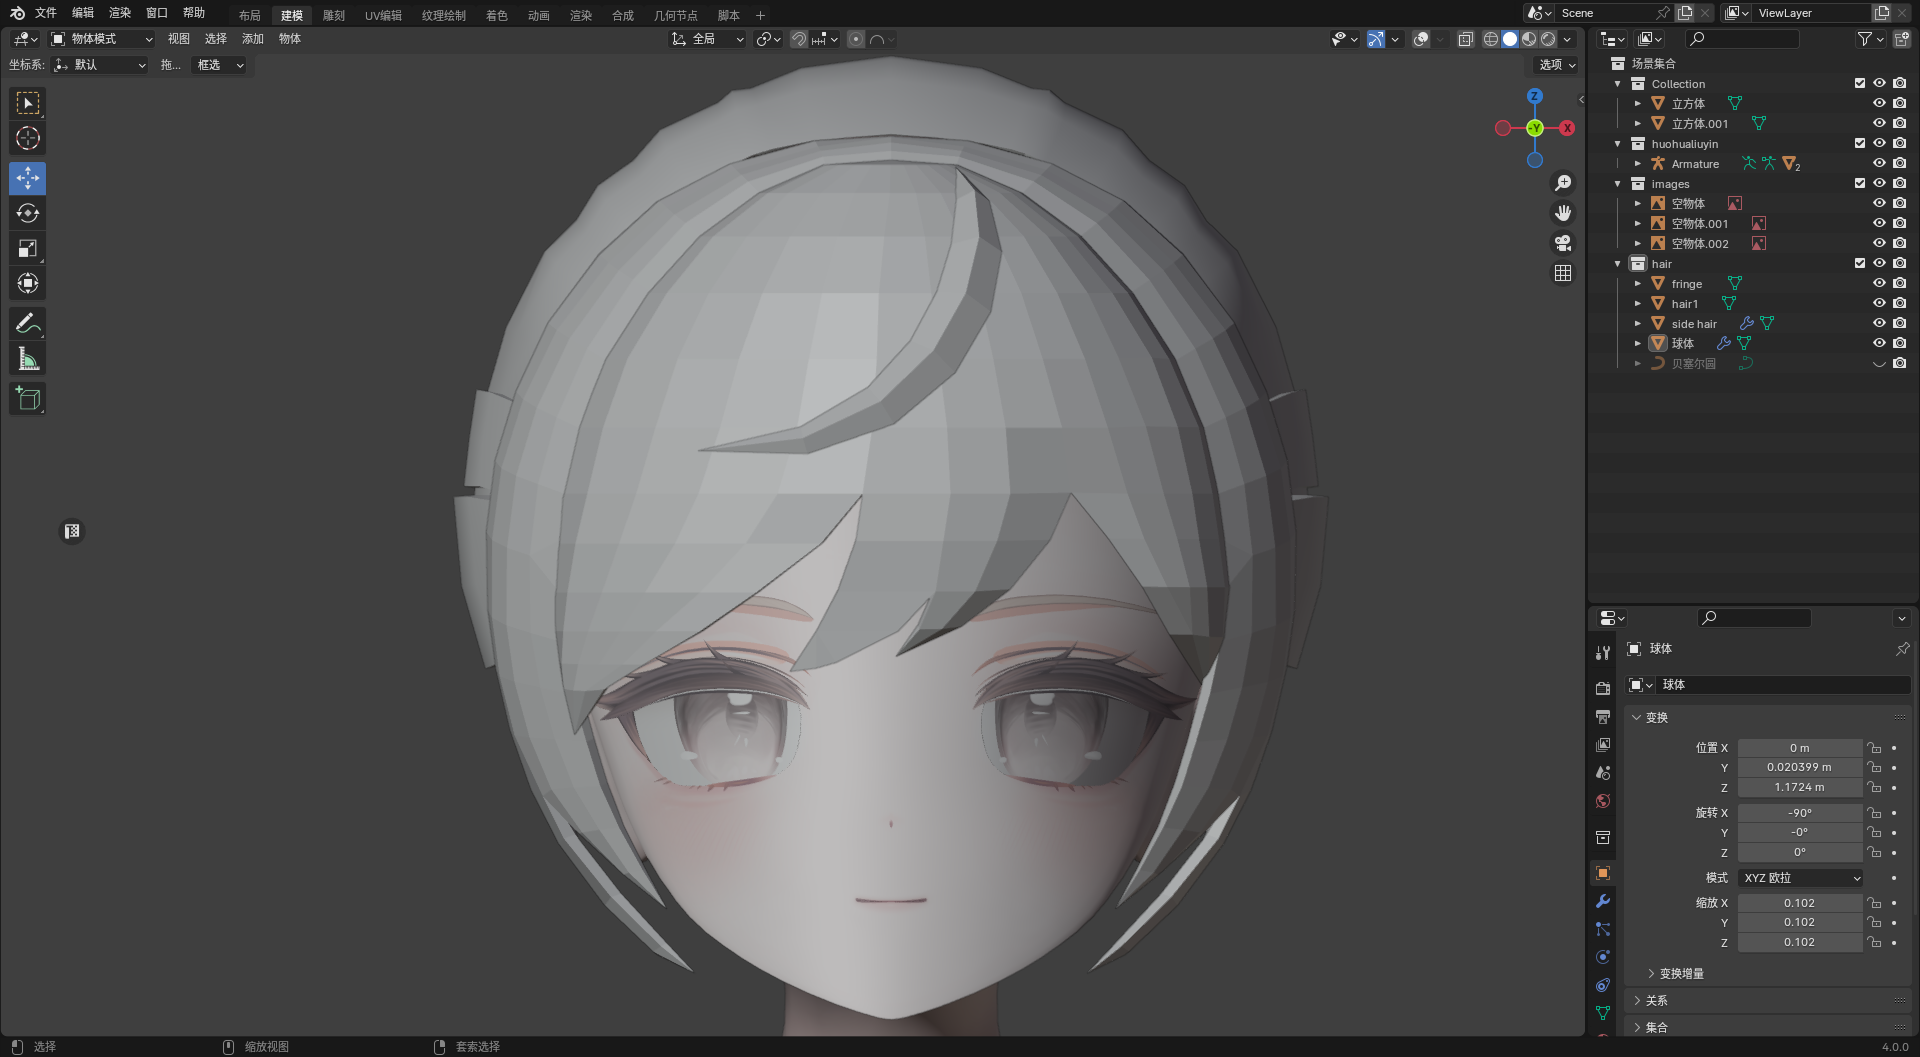This screenshot has width=1920, height=1057.
Task: Toggle camera view with the camera icon
Action: (x=1563, y=243)
